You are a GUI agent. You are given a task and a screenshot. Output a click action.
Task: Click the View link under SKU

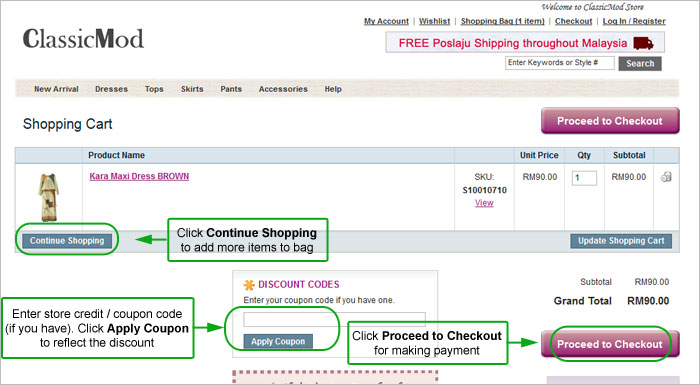pos(484,203)
